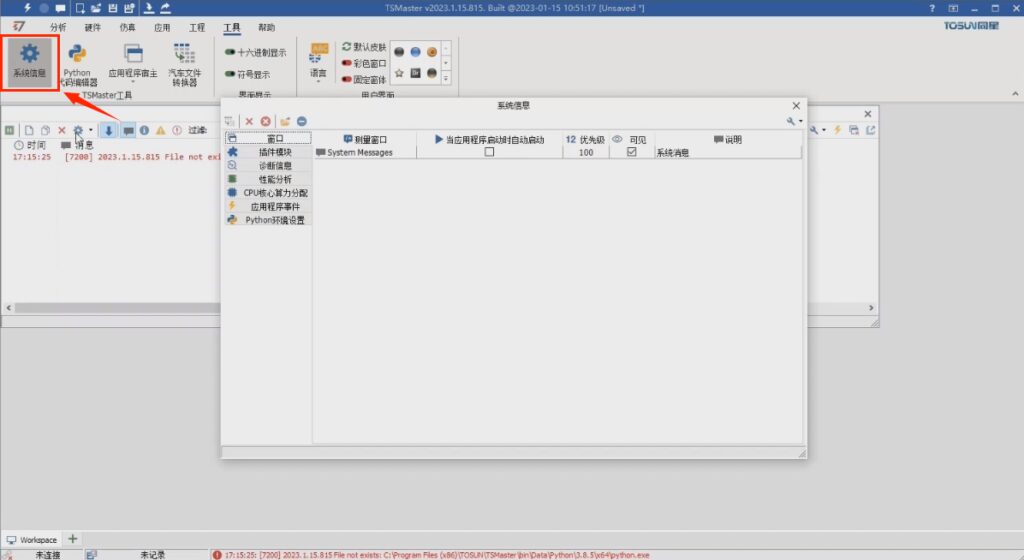The height and width of the screenshot is (560, 1024).
Task: Click the red X delete icon in 系统信息 dialog toolbar
Action: coord(251,121)
